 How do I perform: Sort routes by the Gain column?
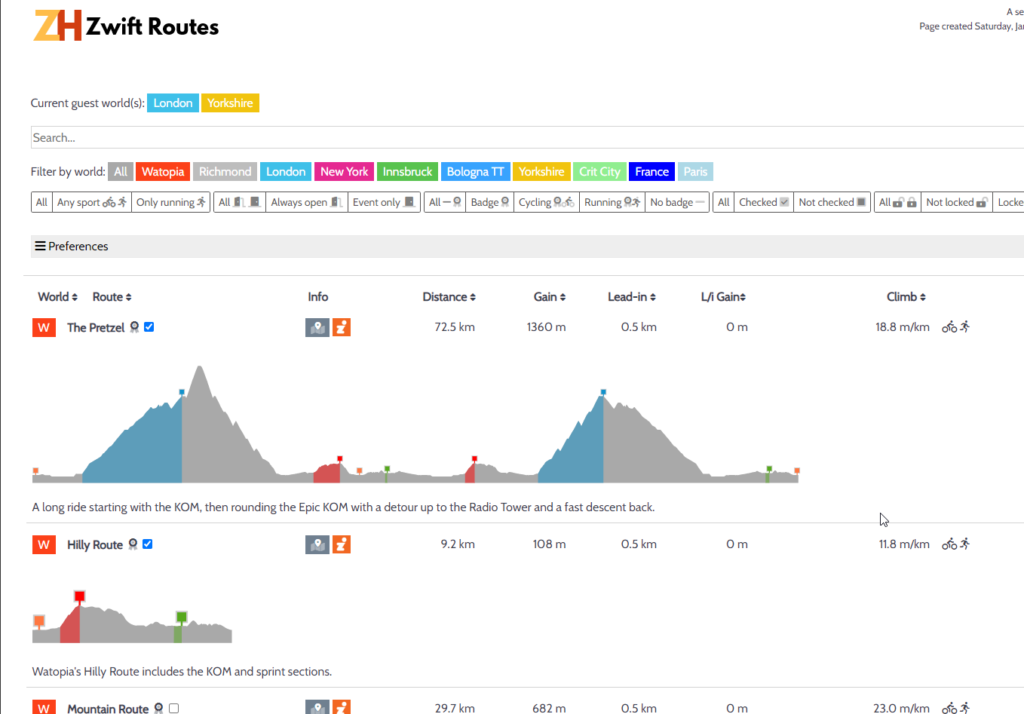coord(548,296)
